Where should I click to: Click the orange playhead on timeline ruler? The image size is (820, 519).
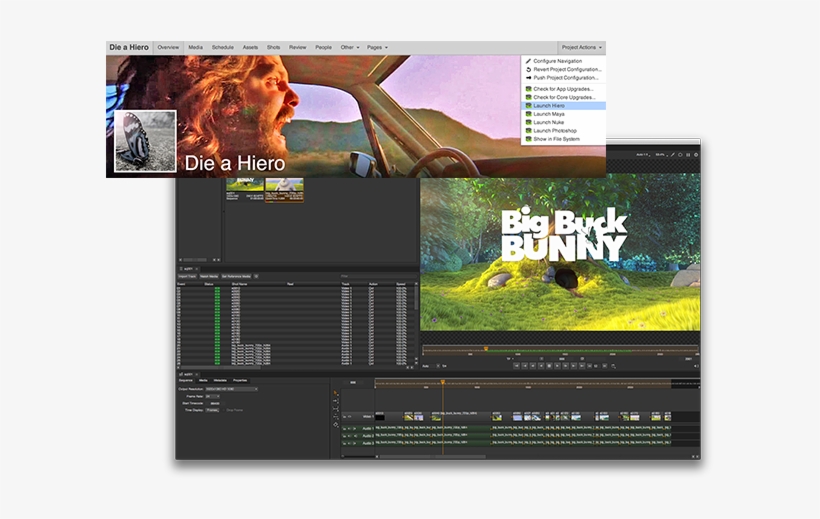[442, 382]
